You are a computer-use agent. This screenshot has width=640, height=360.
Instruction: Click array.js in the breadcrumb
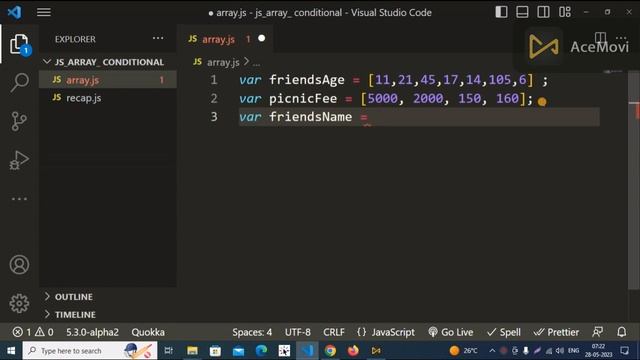point(223,62)
